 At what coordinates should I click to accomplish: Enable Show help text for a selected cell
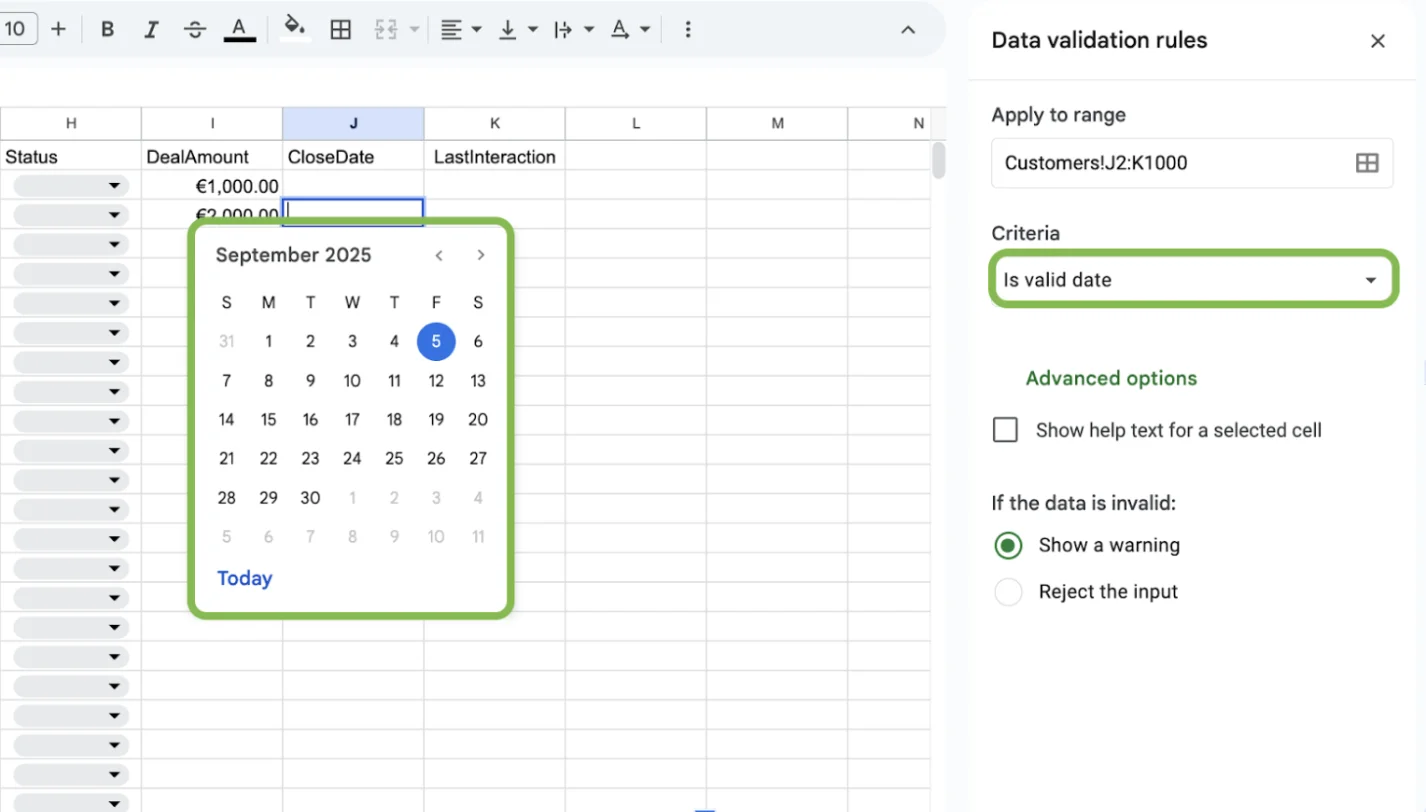(1005, 429)
